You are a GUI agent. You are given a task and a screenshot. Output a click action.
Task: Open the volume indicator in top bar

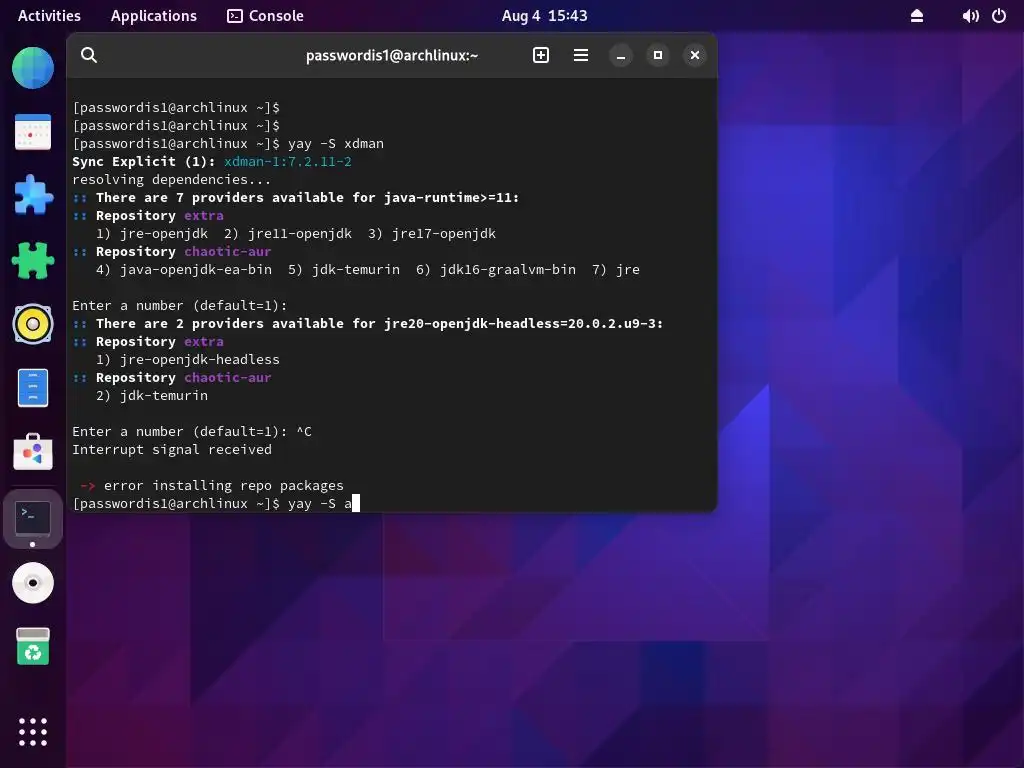coord(970,16)
